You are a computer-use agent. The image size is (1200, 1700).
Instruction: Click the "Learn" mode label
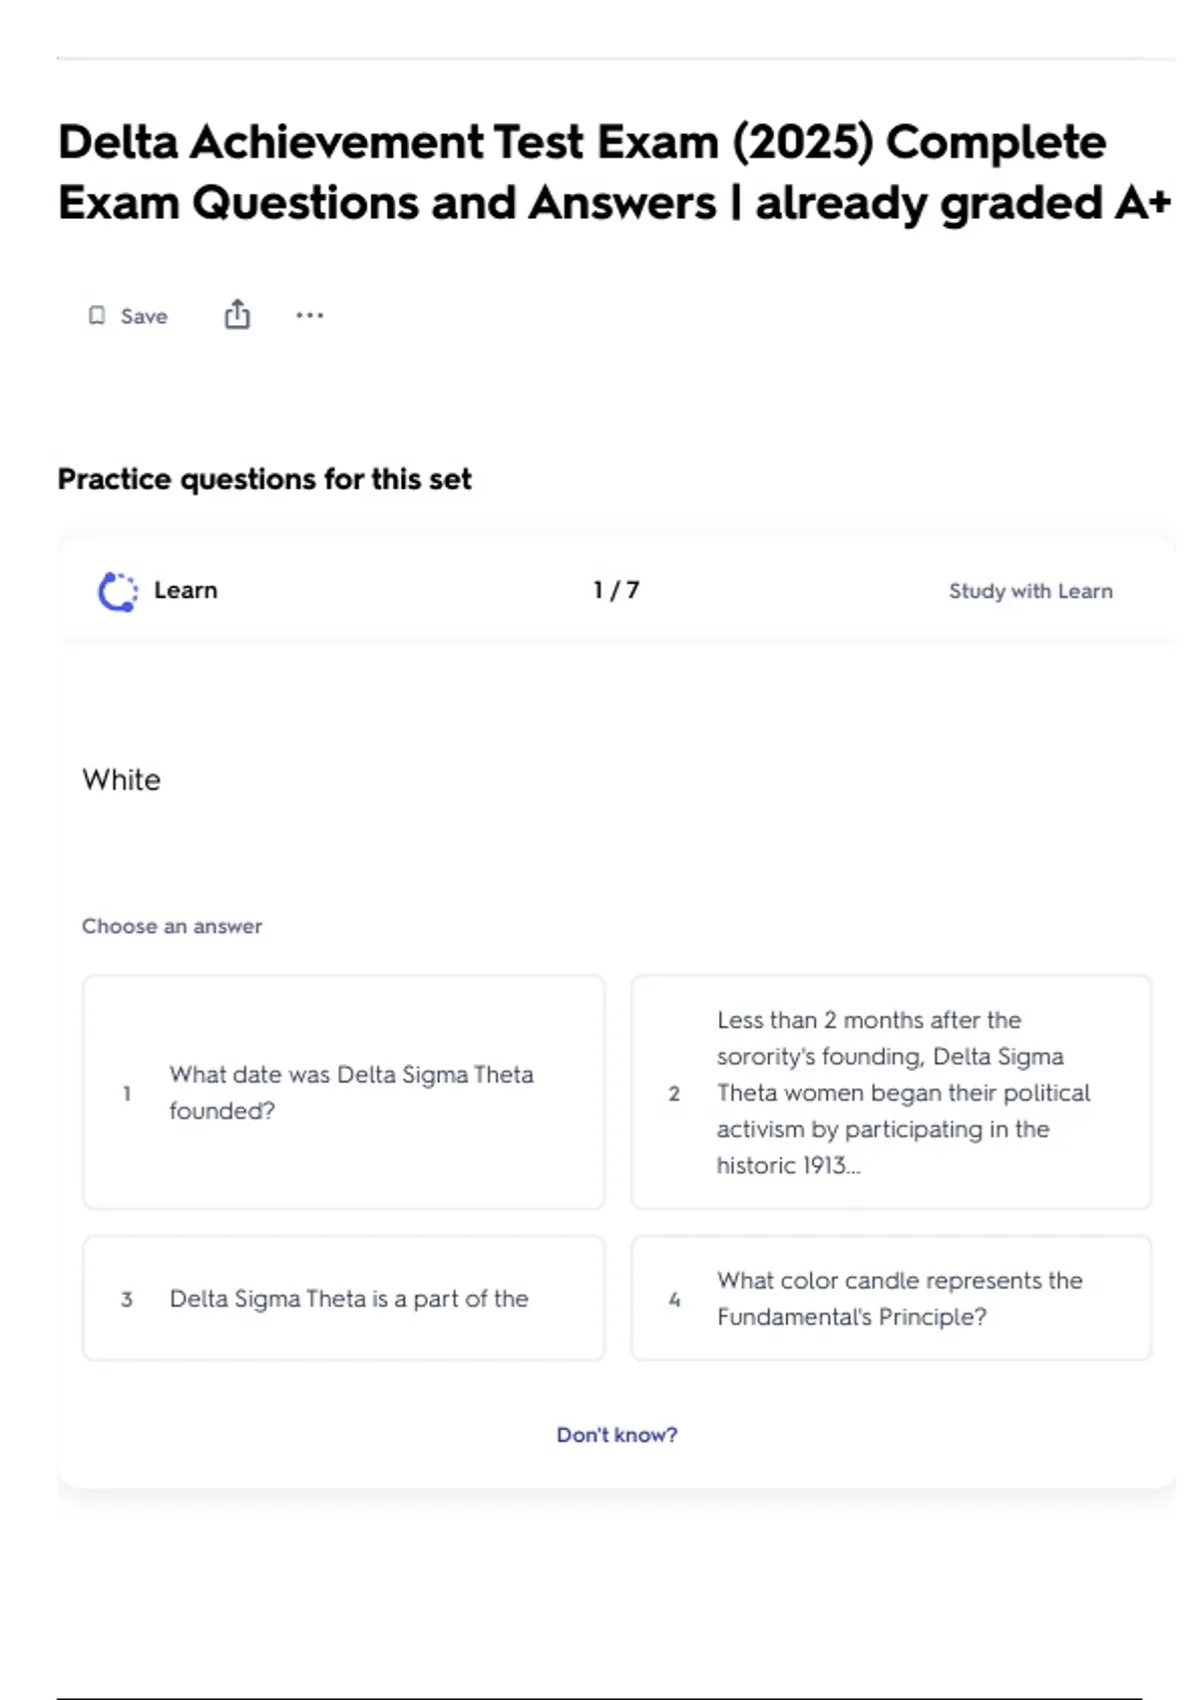[x=185, y=590]
